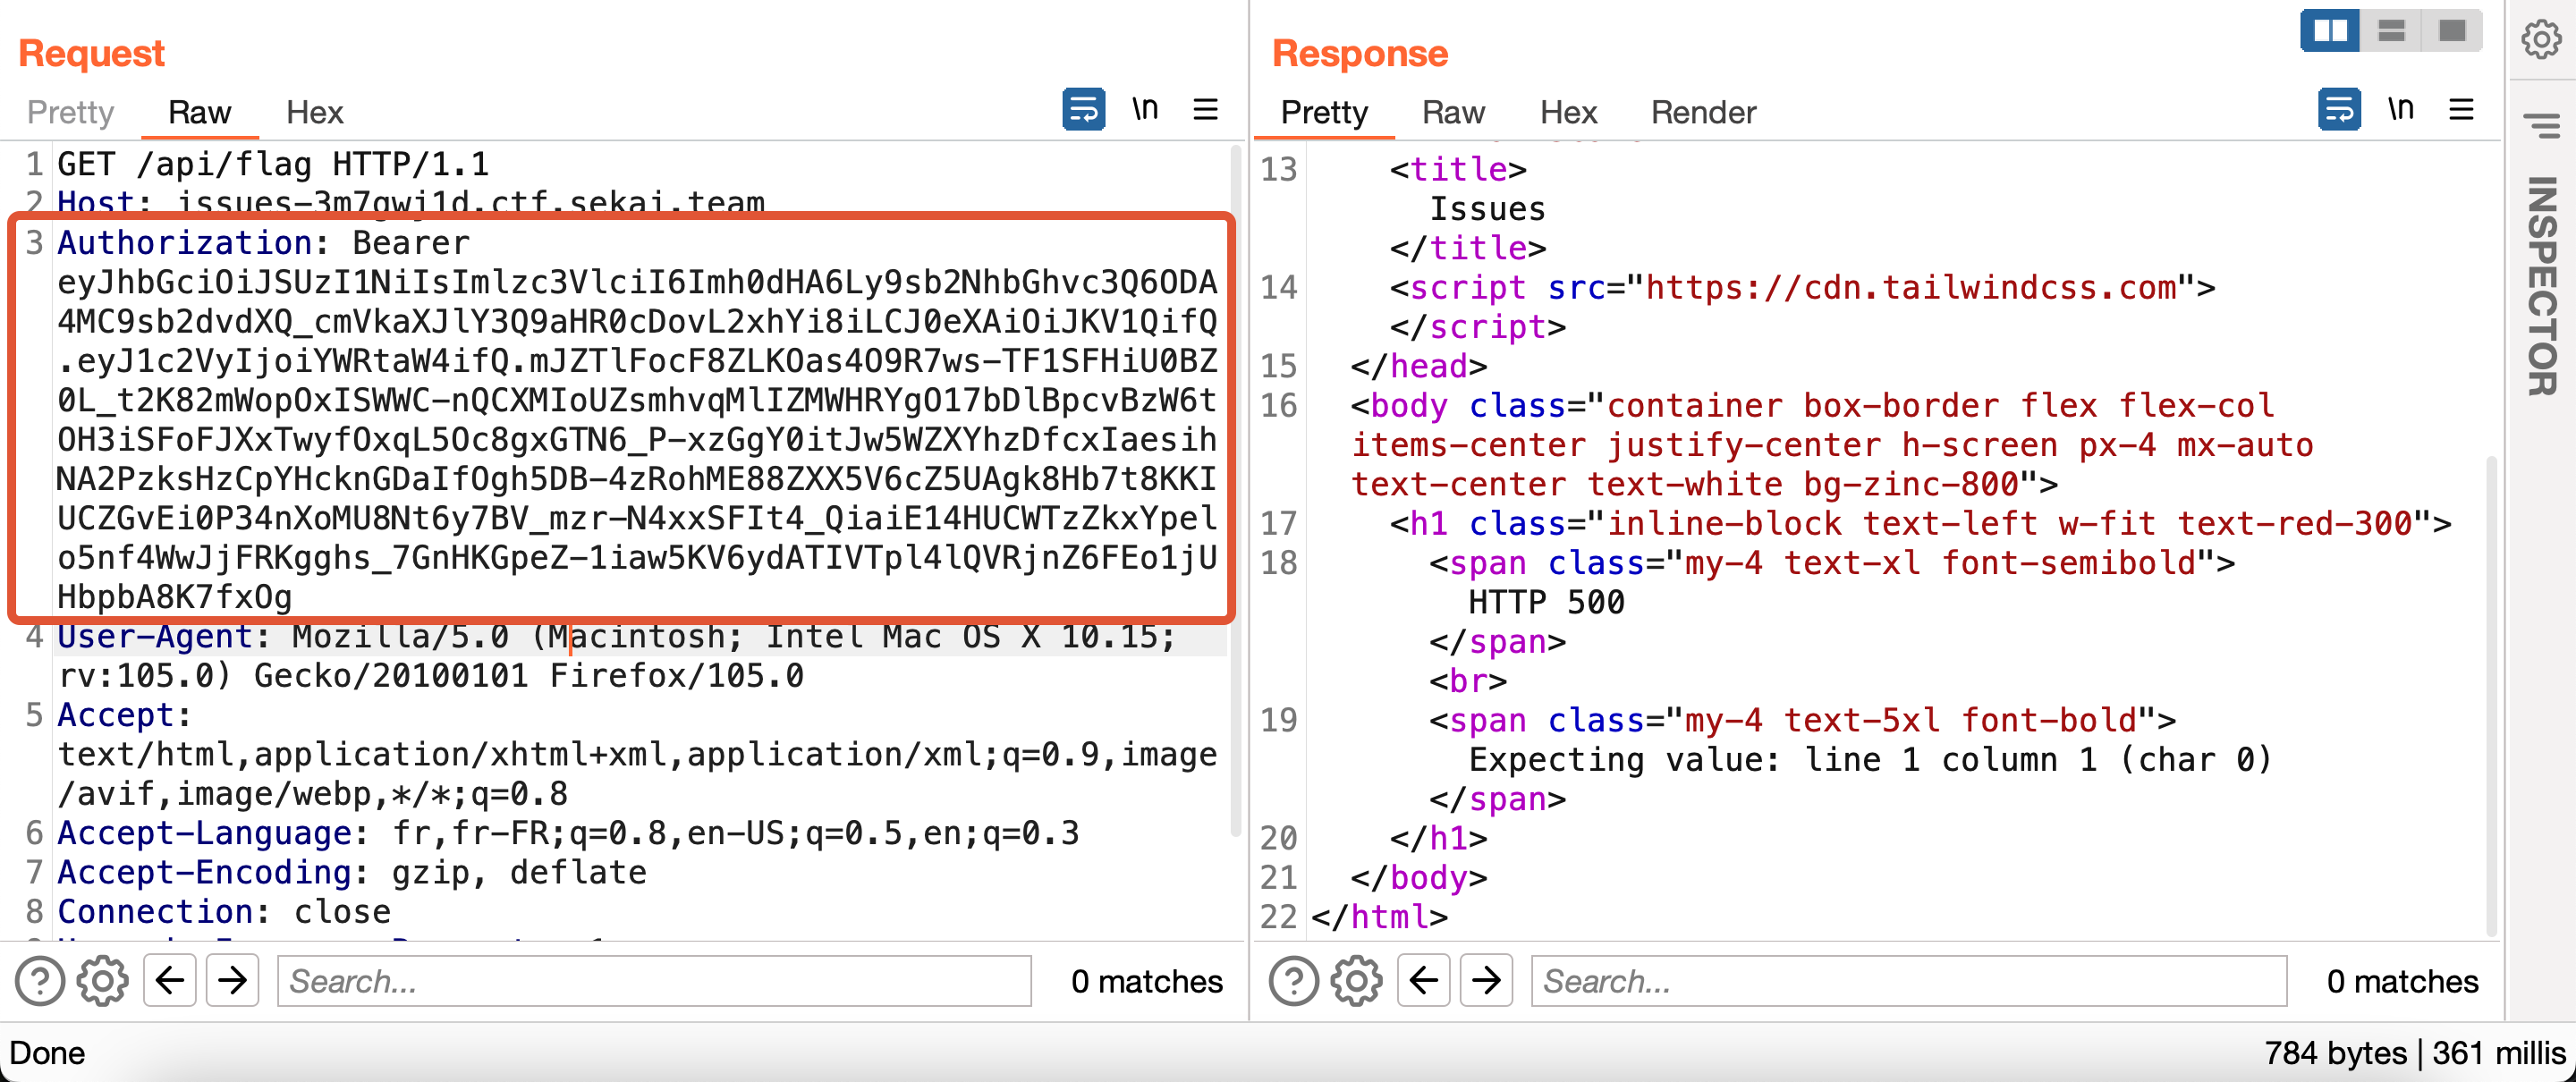Select top-bottom stacked layout
Image resolution: width=2576 pixels, height=1082 pixels.
tap(2391, 31)
